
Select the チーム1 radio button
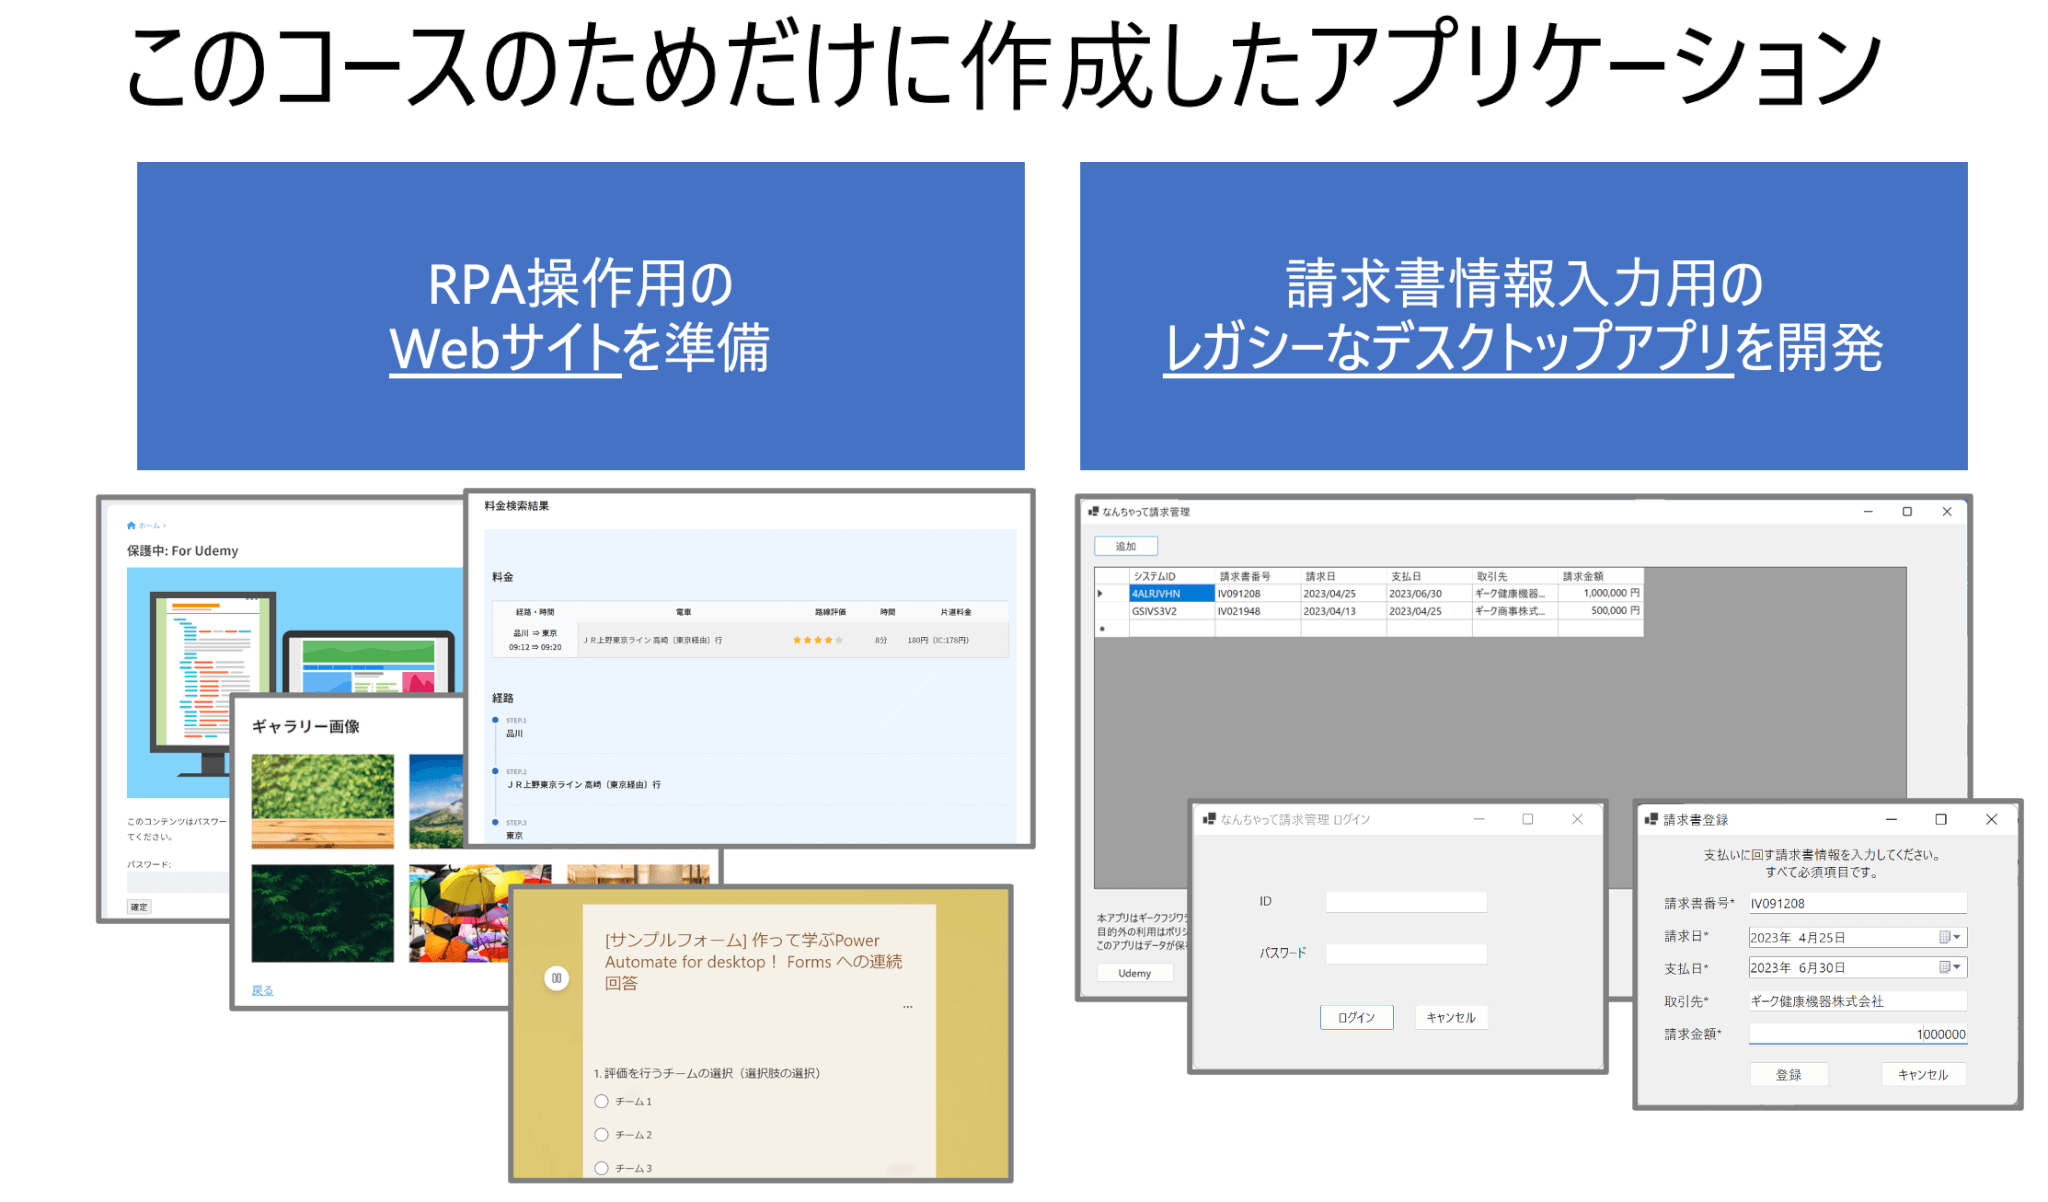click(x=601, y=1100)
